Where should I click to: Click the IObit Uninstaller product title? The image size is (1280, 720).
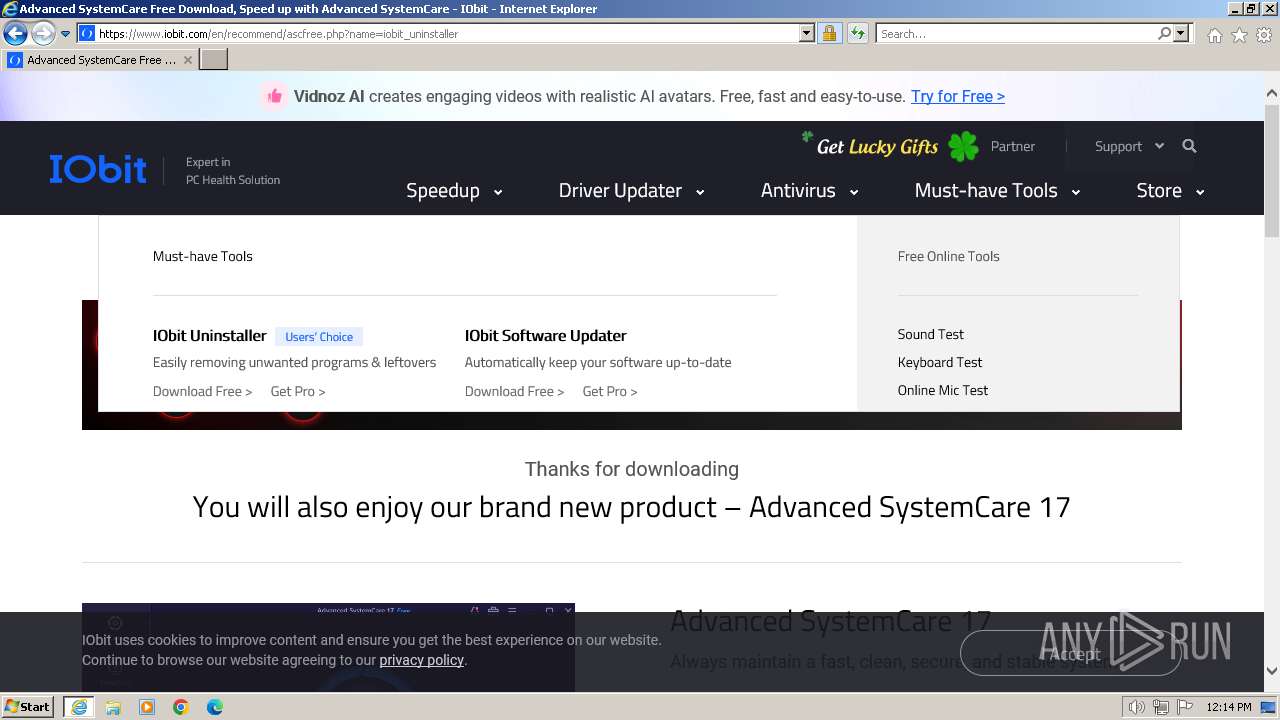tap(210, 336)
